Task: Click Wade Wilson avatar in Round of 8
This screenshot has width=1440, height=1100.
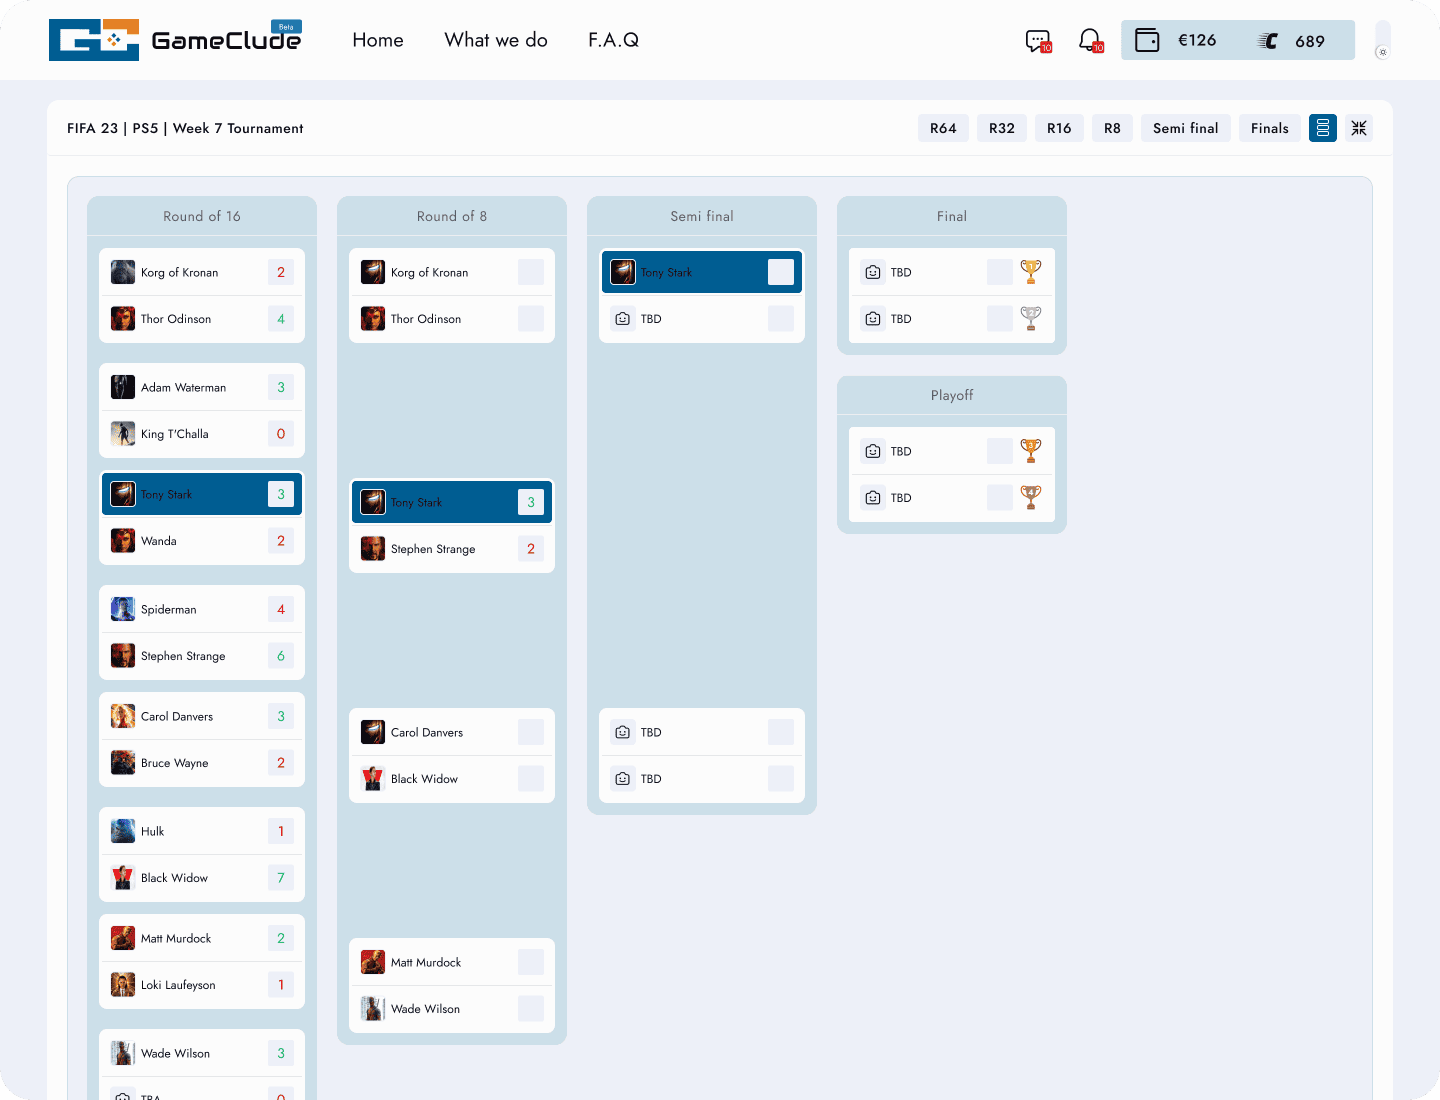Action: [373, 1009]
